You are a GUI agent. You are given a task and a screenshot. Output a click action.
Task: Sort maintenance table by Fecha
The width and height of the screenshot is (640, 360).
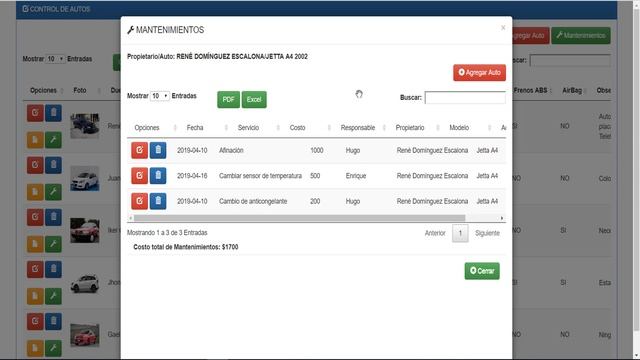click(x=195, y=128)
